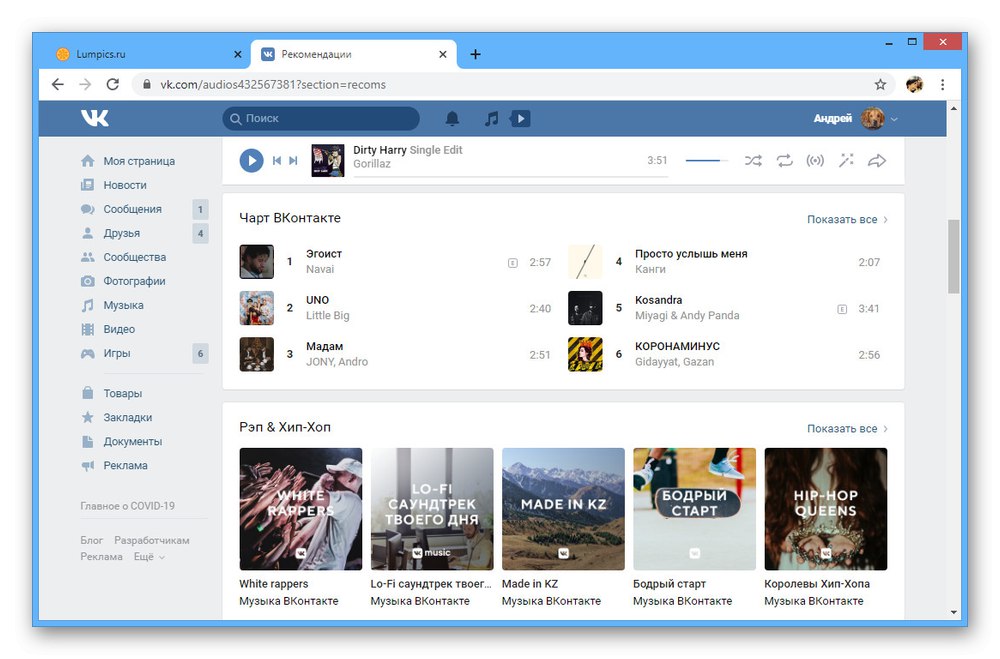Open Королевы Хип-Хопа playlist cover

(x=826, y=509)
